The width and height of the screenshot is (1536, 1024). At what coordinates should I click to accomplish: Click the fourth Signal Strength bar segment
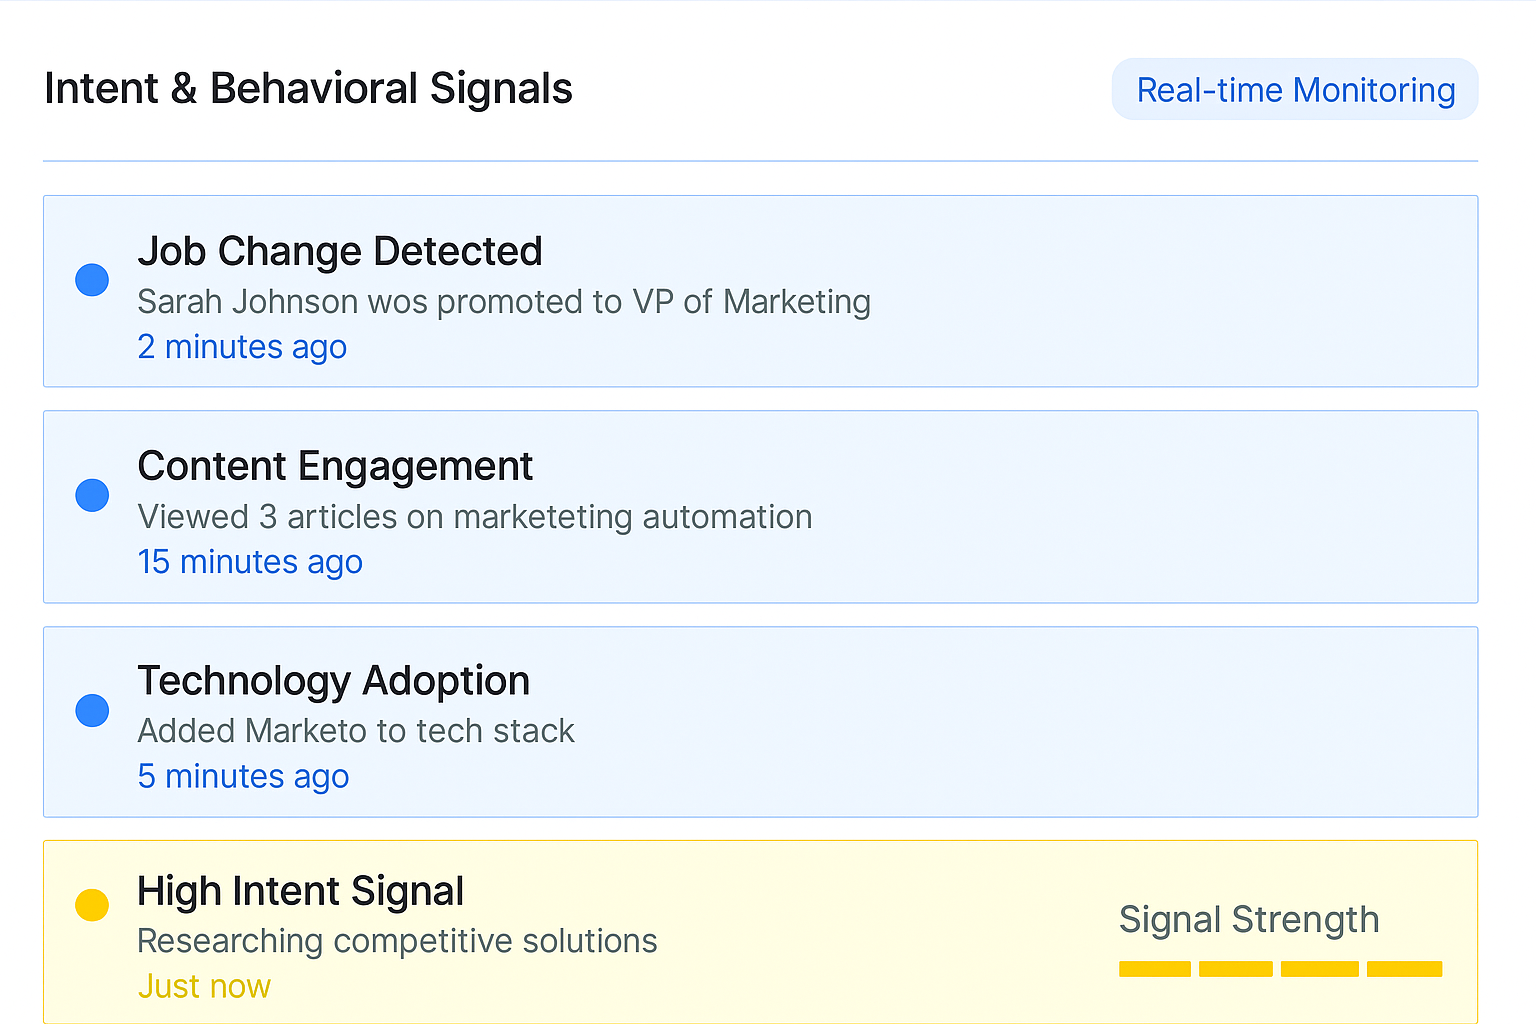tap(1404, 968)
